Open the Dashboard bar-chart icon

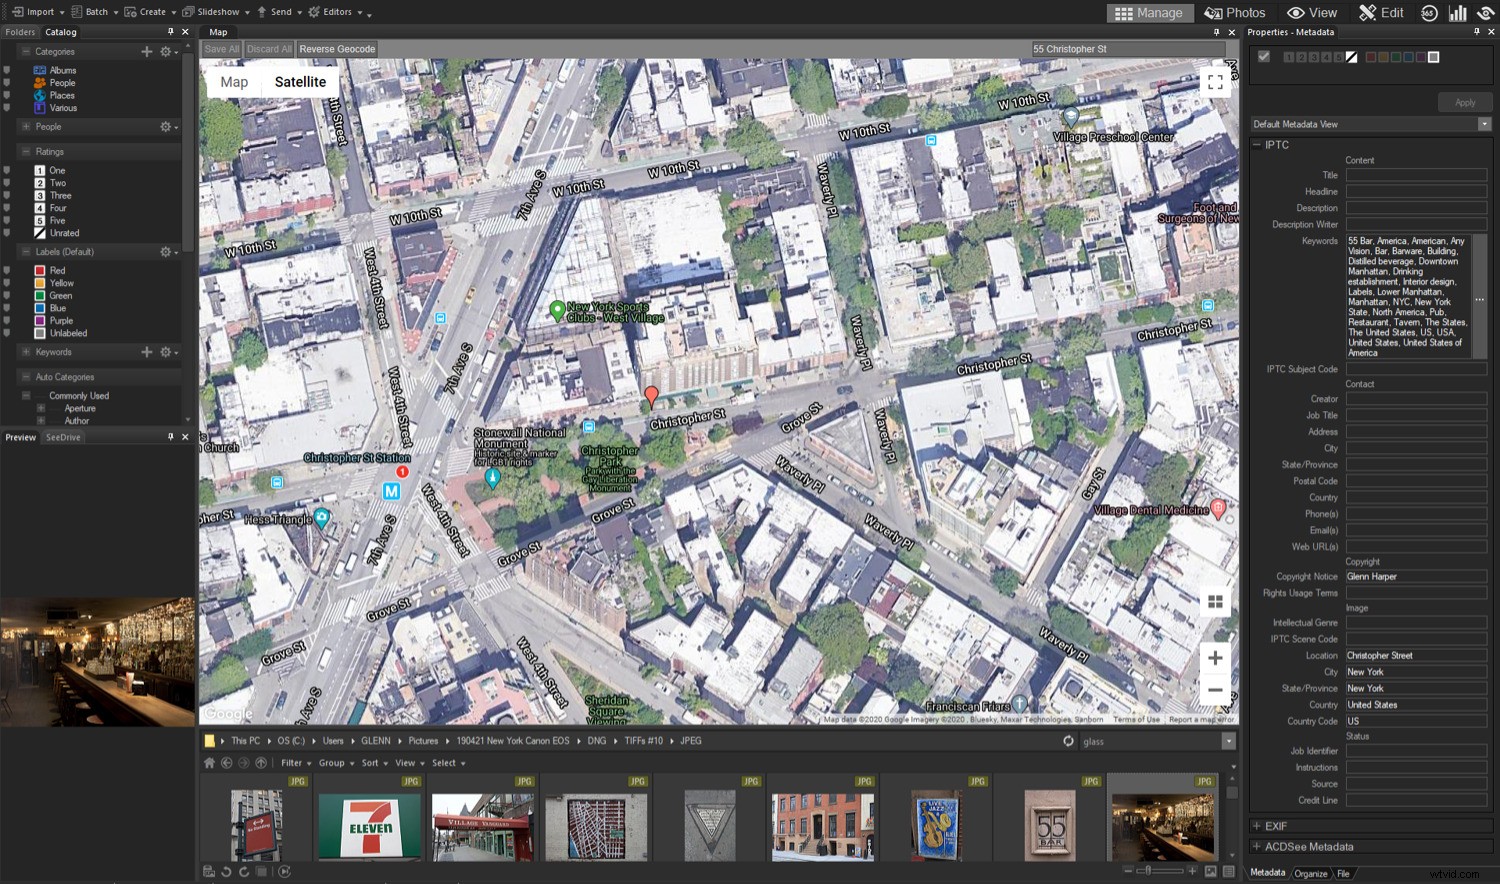(x=1458, y=13)
